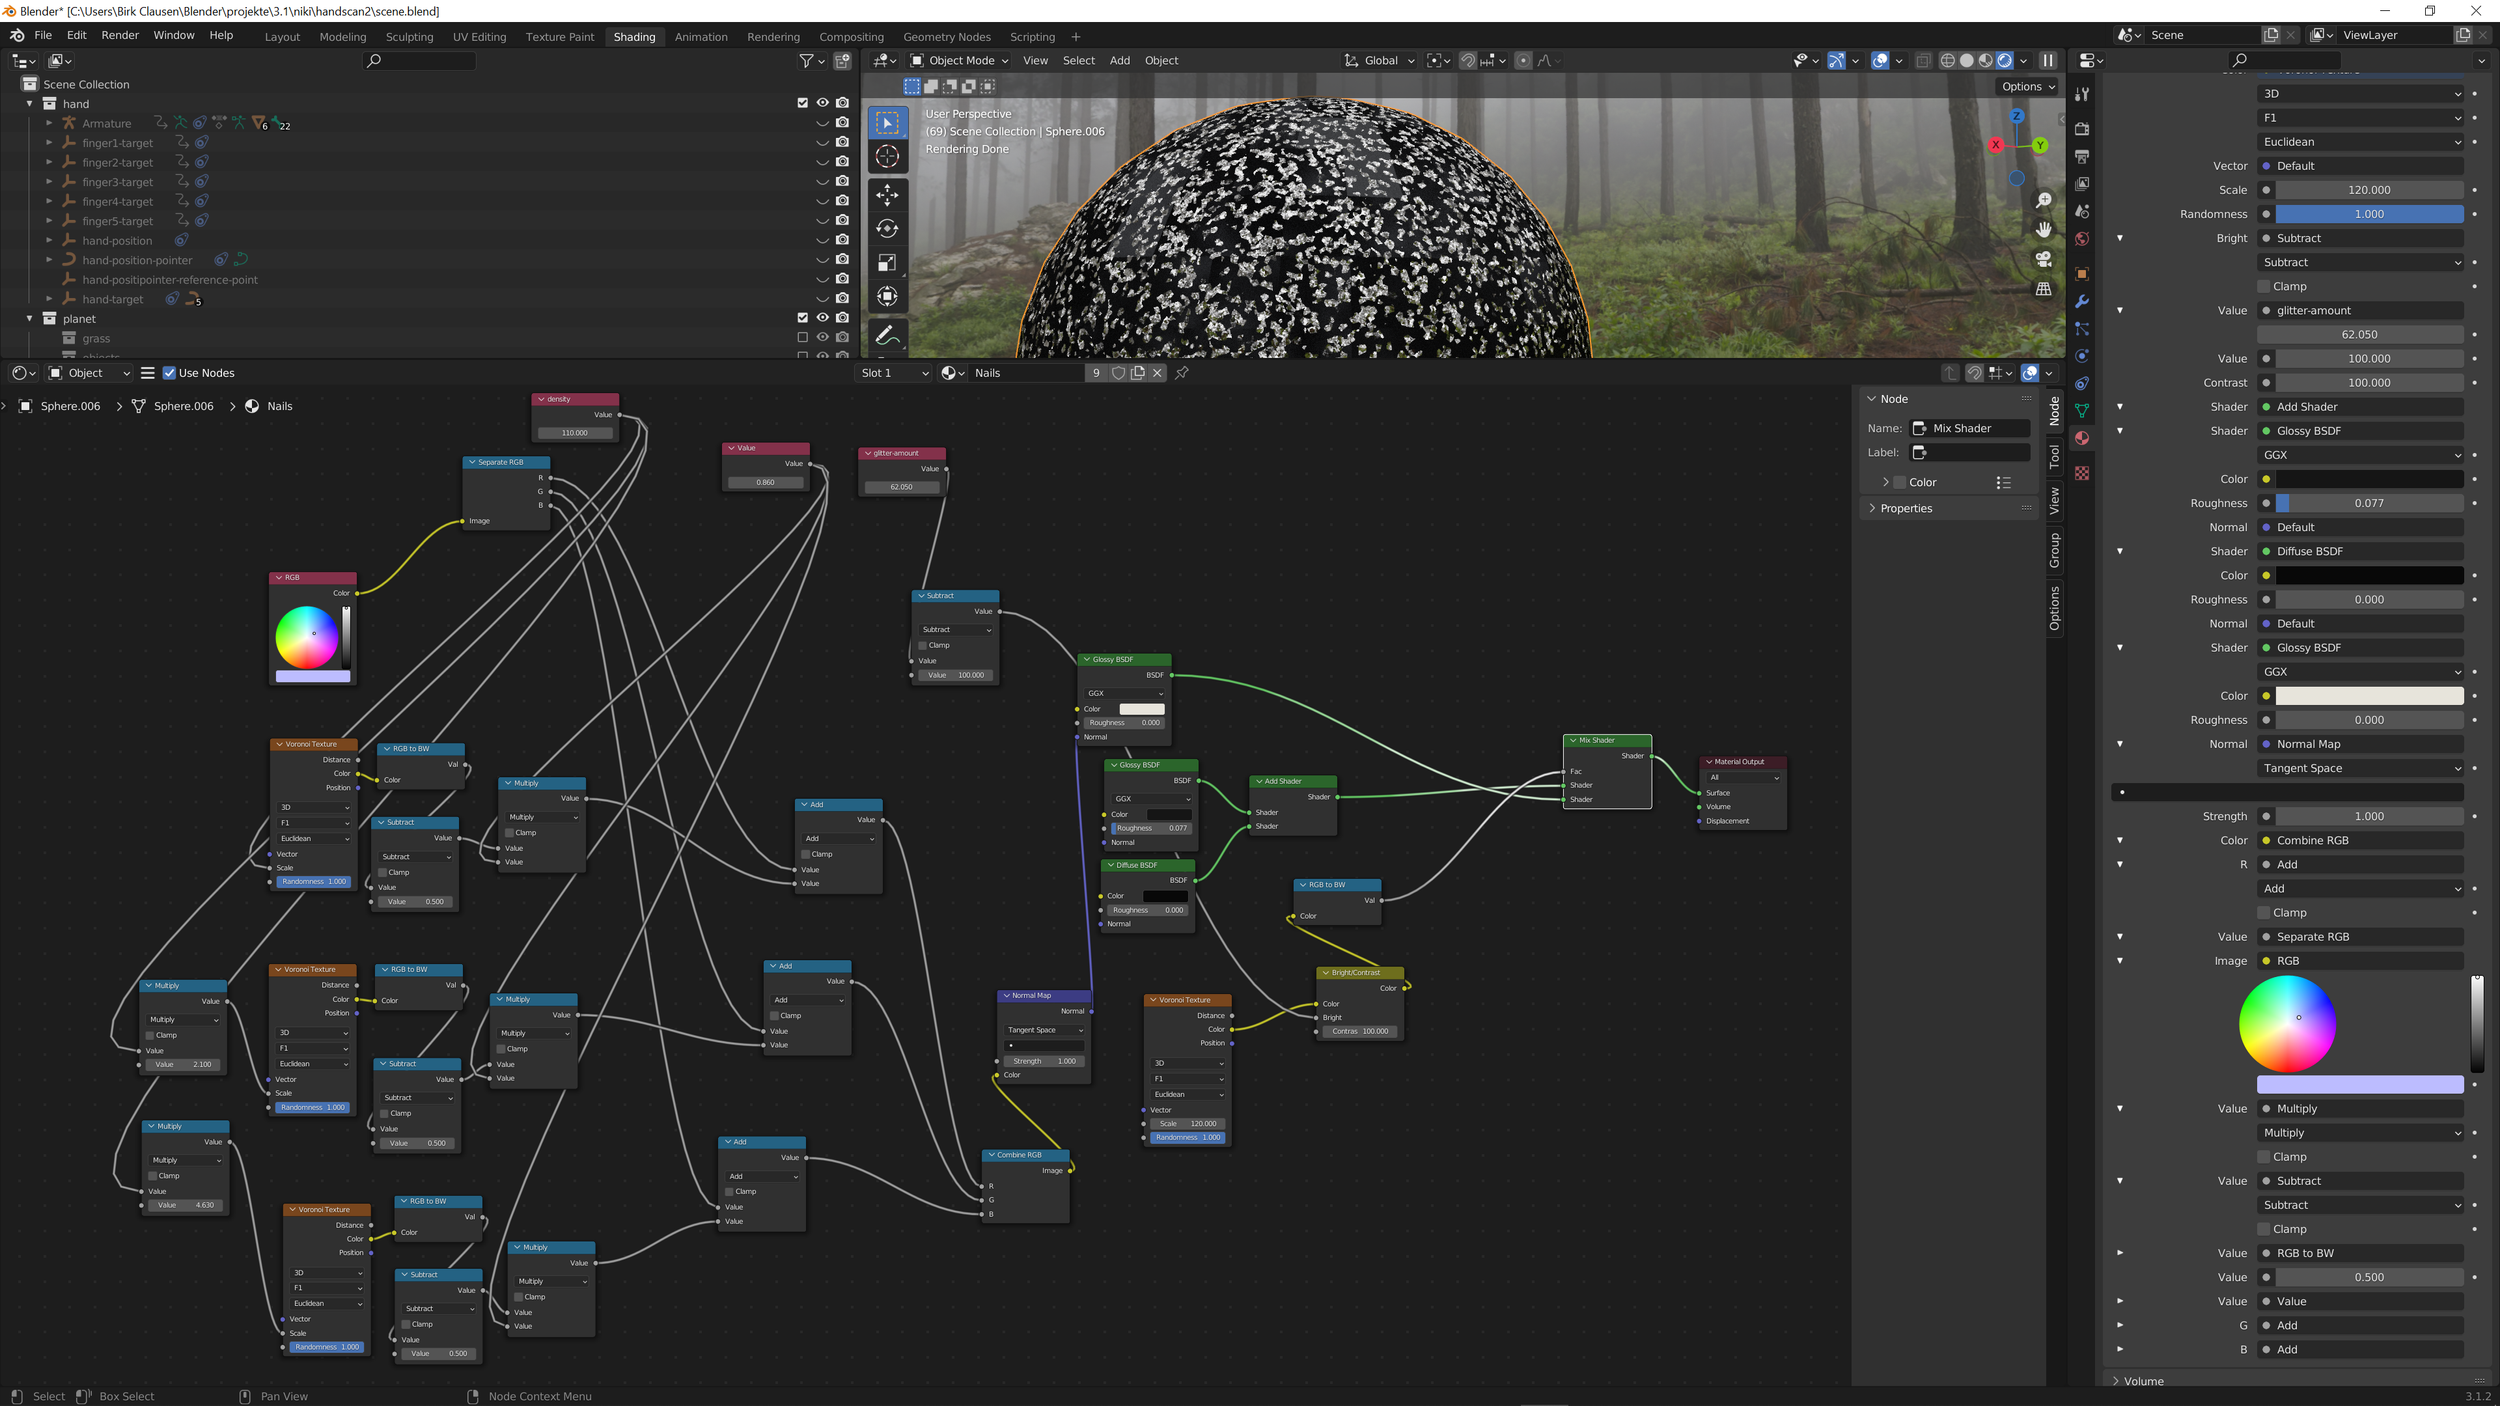Open Material properties tab icon
2500x1406 pixels.
[2082, 438]
